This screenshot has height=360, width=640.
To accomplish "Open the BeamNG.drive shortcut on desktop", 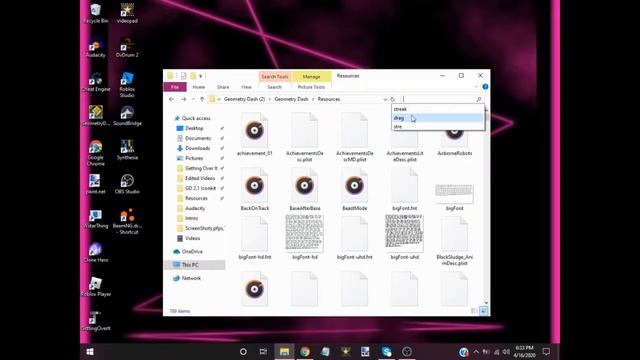I will [127, 221].
